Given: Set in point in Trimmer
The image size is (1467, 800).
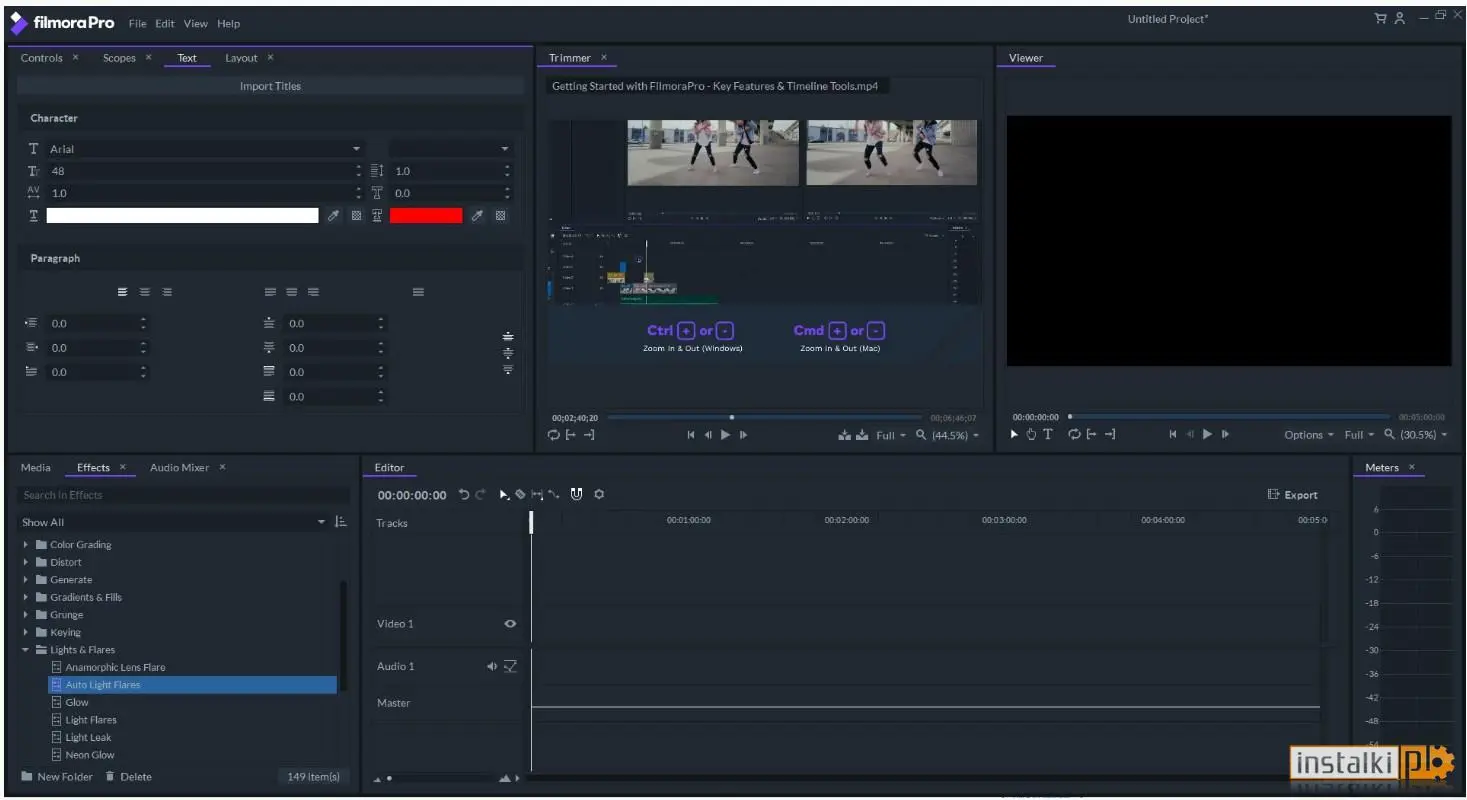Looking at the screenshot, I should pyautogui.click(x=571, y=435).
